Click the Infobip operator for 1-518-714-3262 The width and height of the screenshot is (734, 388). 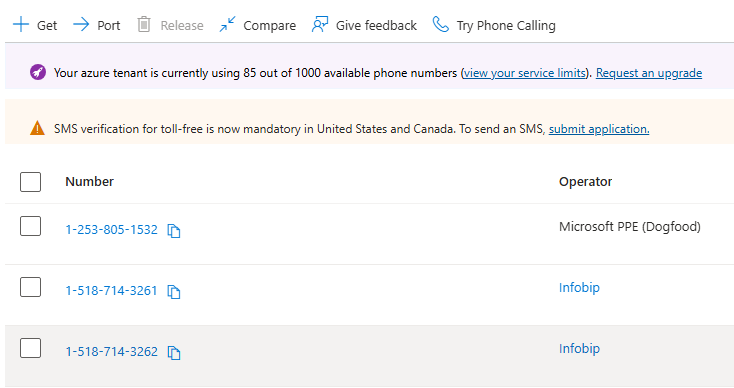click(579, 348)
